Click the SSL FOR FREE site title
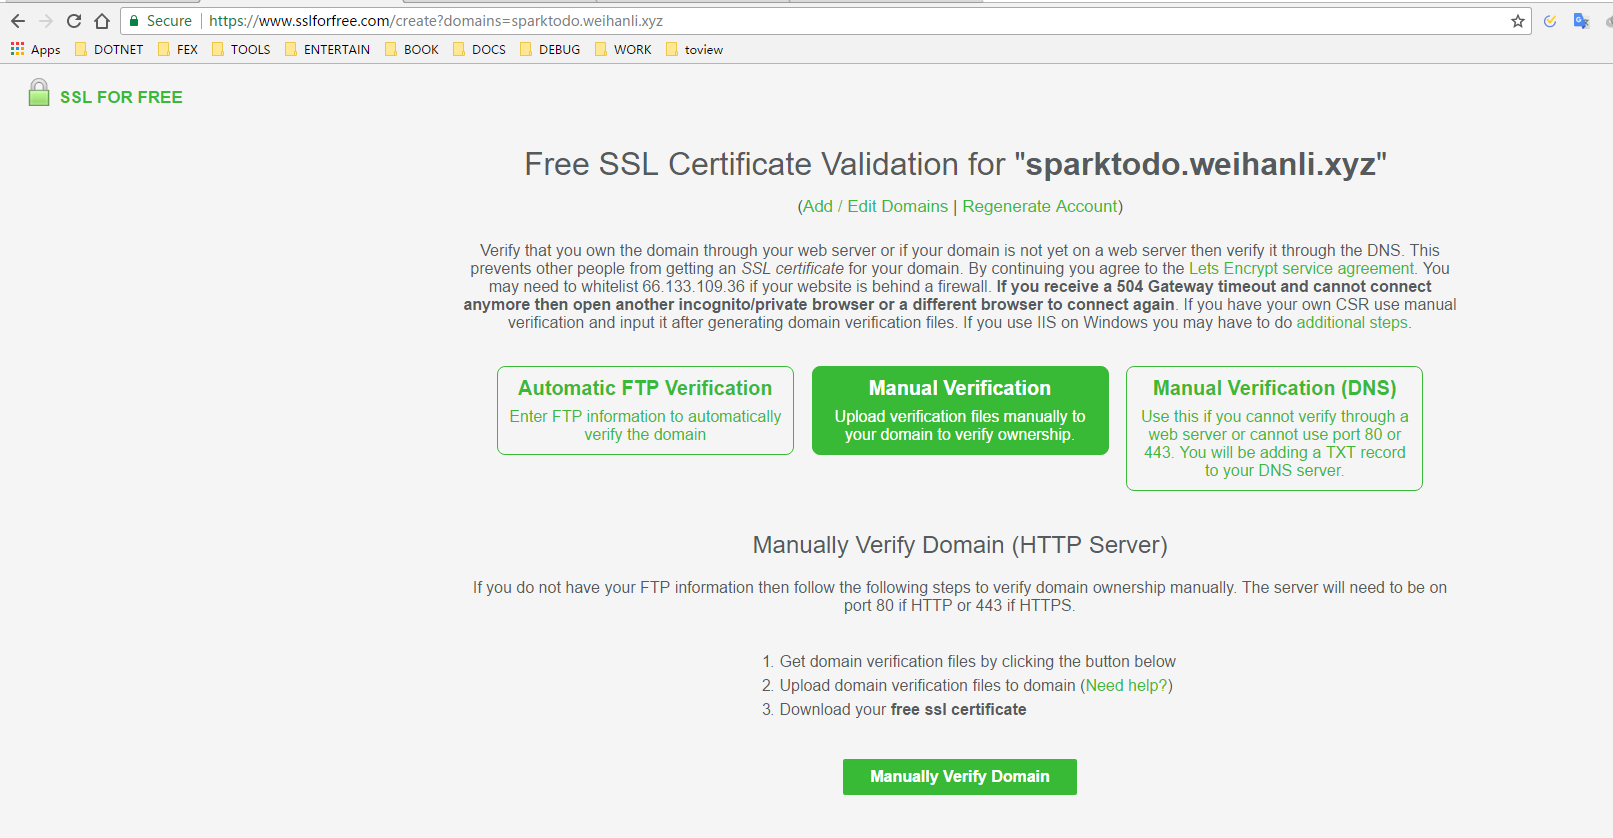Viewport: 1613px width, 838px height. pyautogui.click(x=121, y=97)
